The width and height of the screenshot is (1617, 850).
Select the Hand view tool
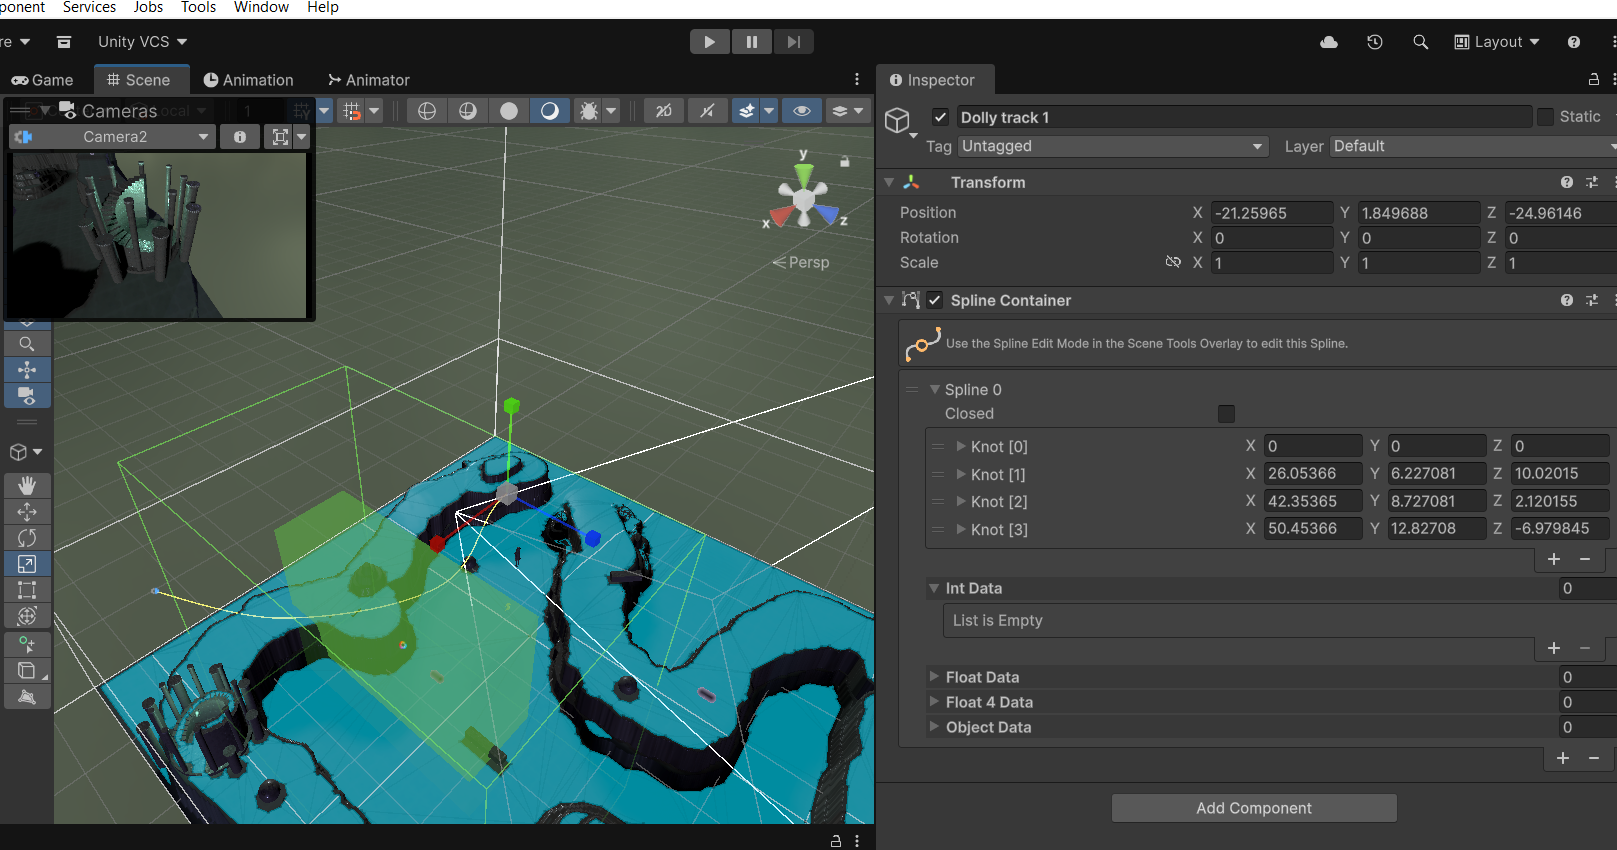point(27,485)
